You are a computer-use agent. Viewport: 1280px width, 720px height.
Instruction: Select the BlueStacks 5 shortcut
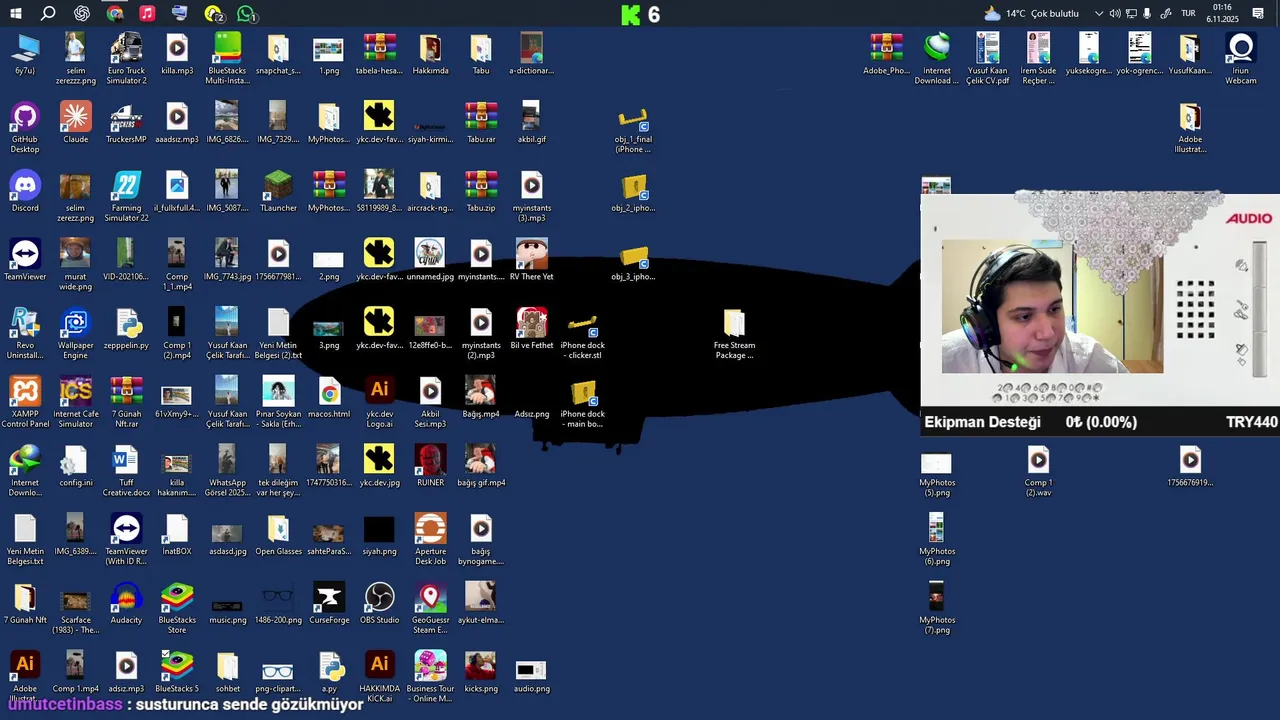[177, 672]
